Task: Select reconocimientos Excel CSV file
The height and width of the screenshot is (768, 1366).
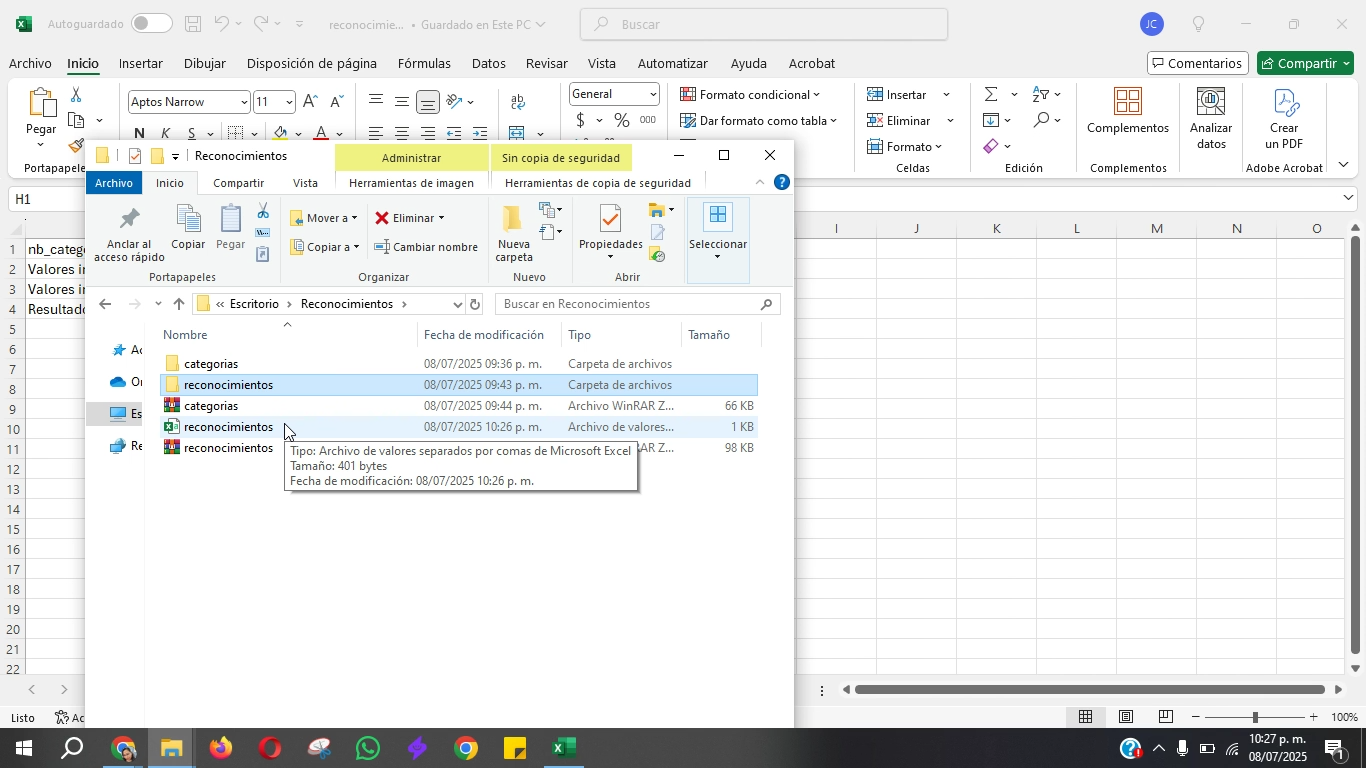Action: coord(459,427)
